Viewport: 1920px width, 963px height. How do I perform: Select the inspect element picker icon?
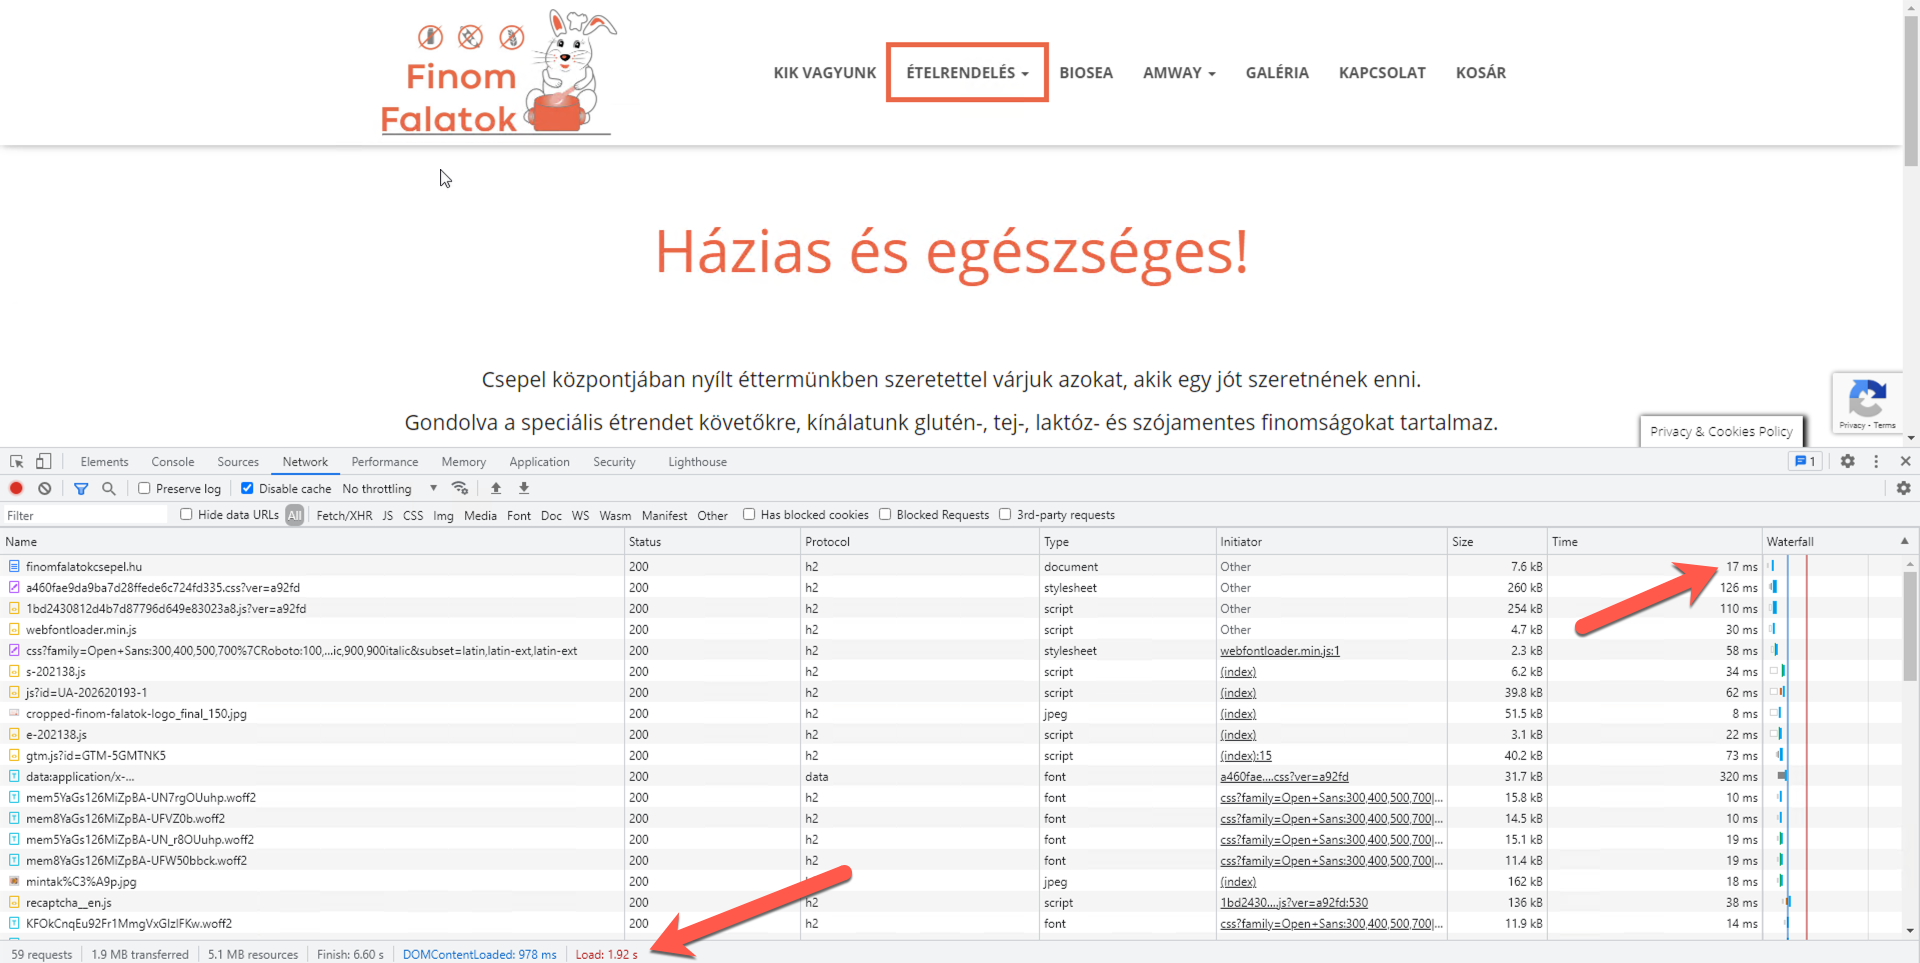click(x=17, y=461)
